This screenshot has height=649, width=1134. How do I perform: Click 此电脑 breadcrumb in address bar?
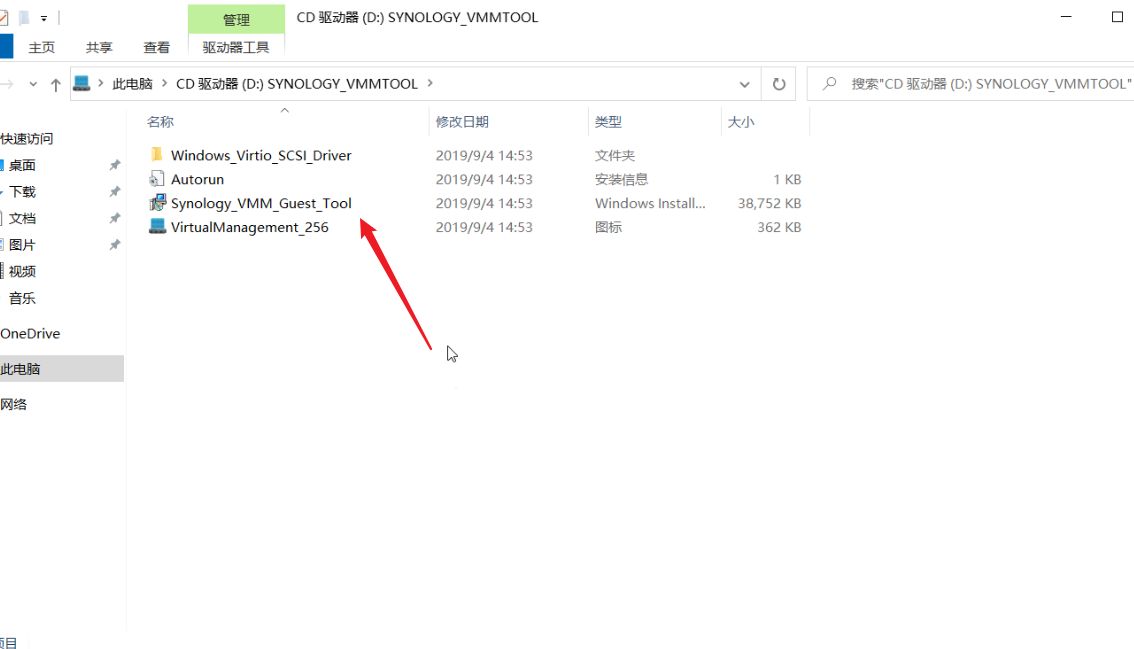pos(132,84)
